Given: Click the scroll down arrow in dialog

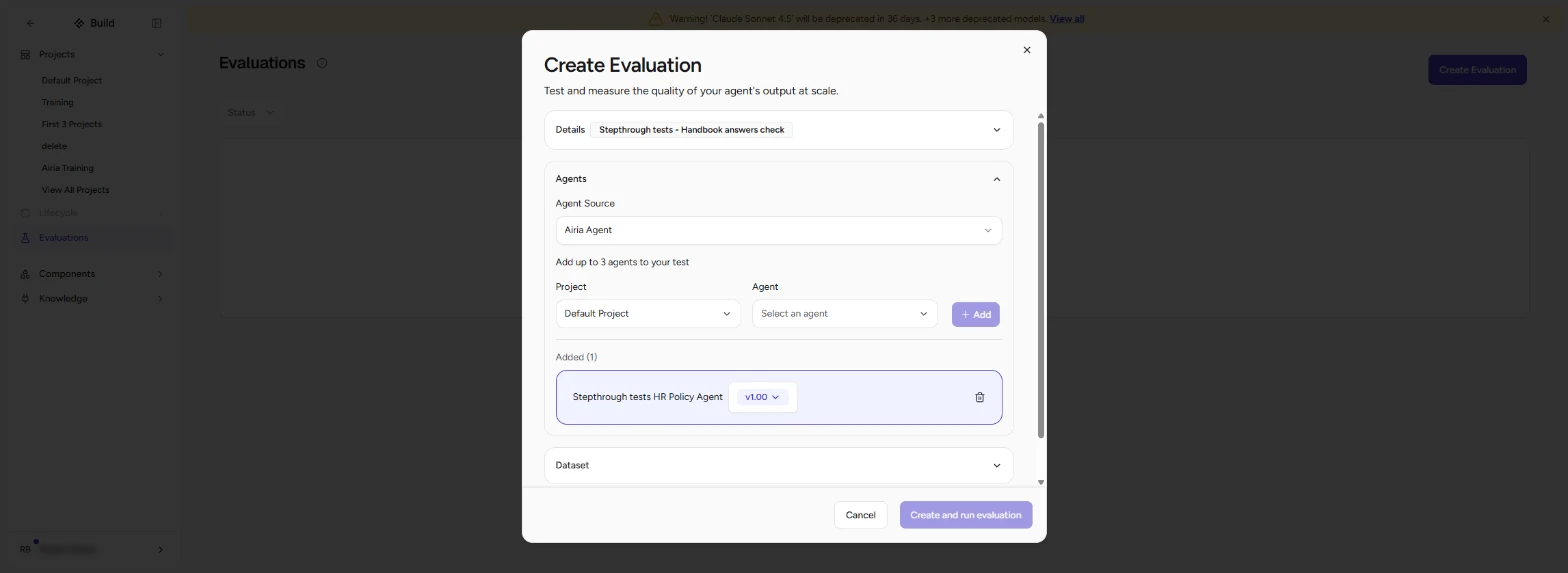Looking at the screenshot, I should (x=1041, y=482).
